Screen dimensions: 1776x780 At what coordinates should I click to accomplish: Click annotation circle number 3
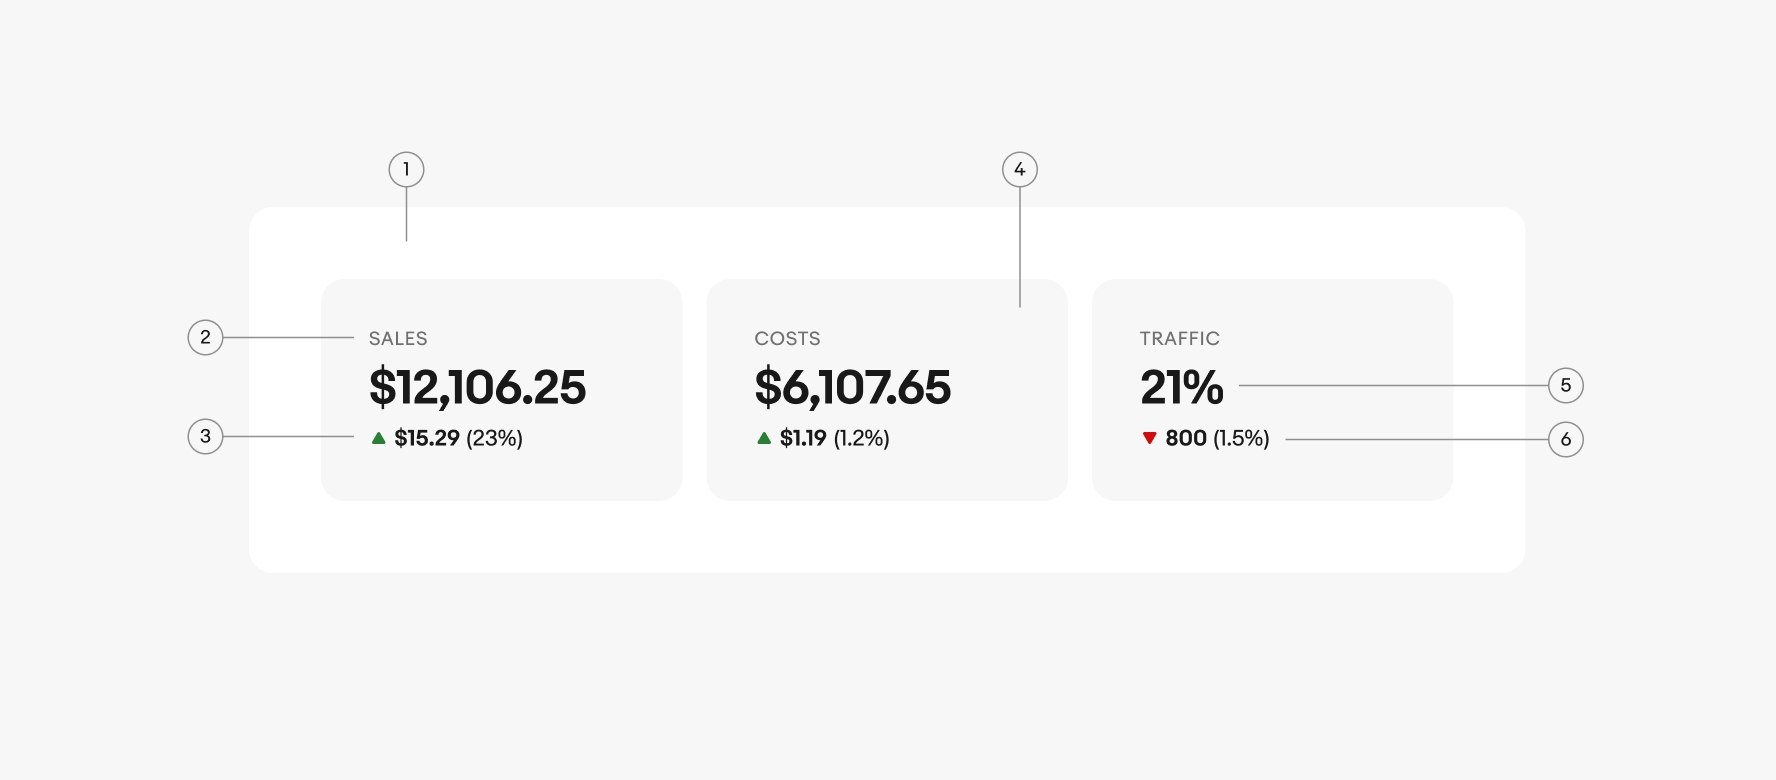(206, 436)
